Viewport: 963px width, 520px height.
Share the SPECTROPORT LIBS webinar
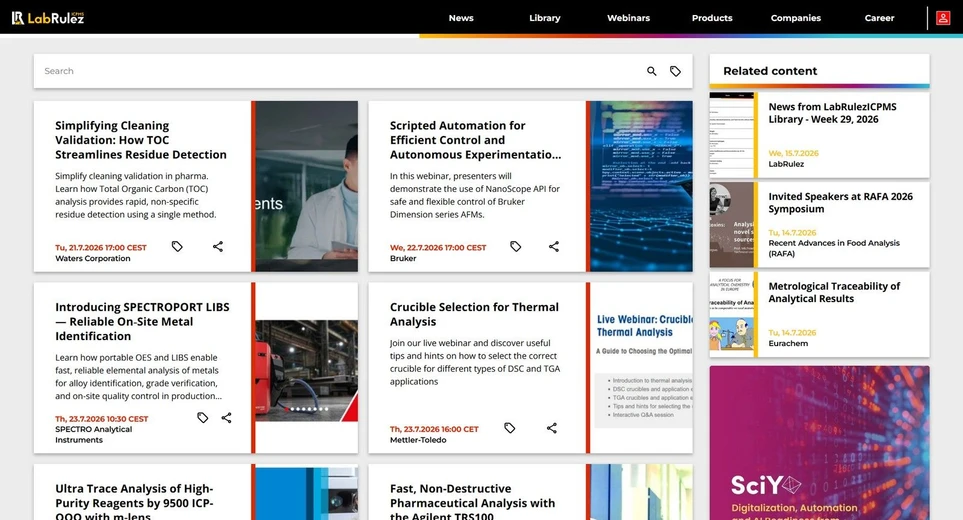click(227, 417)
